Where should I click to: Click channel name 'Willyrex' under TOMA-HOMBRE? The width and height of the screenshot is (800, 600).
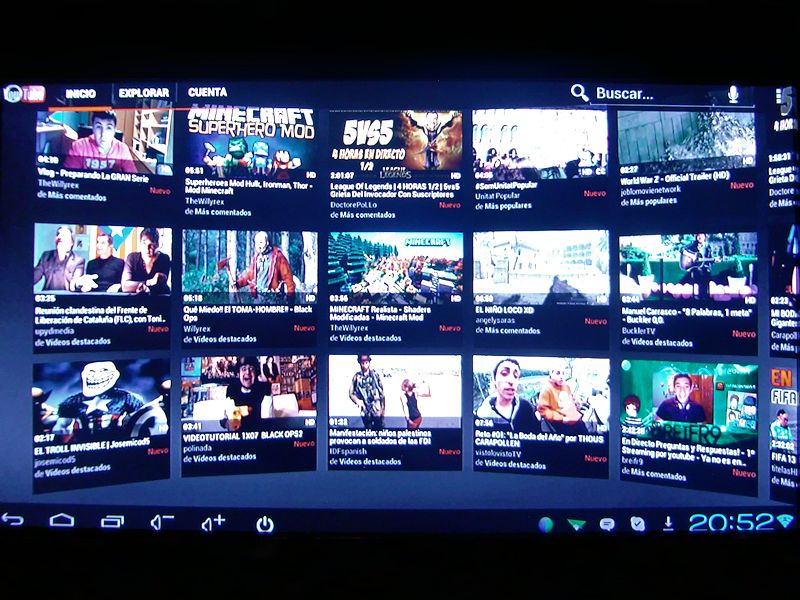pos(197,329)
